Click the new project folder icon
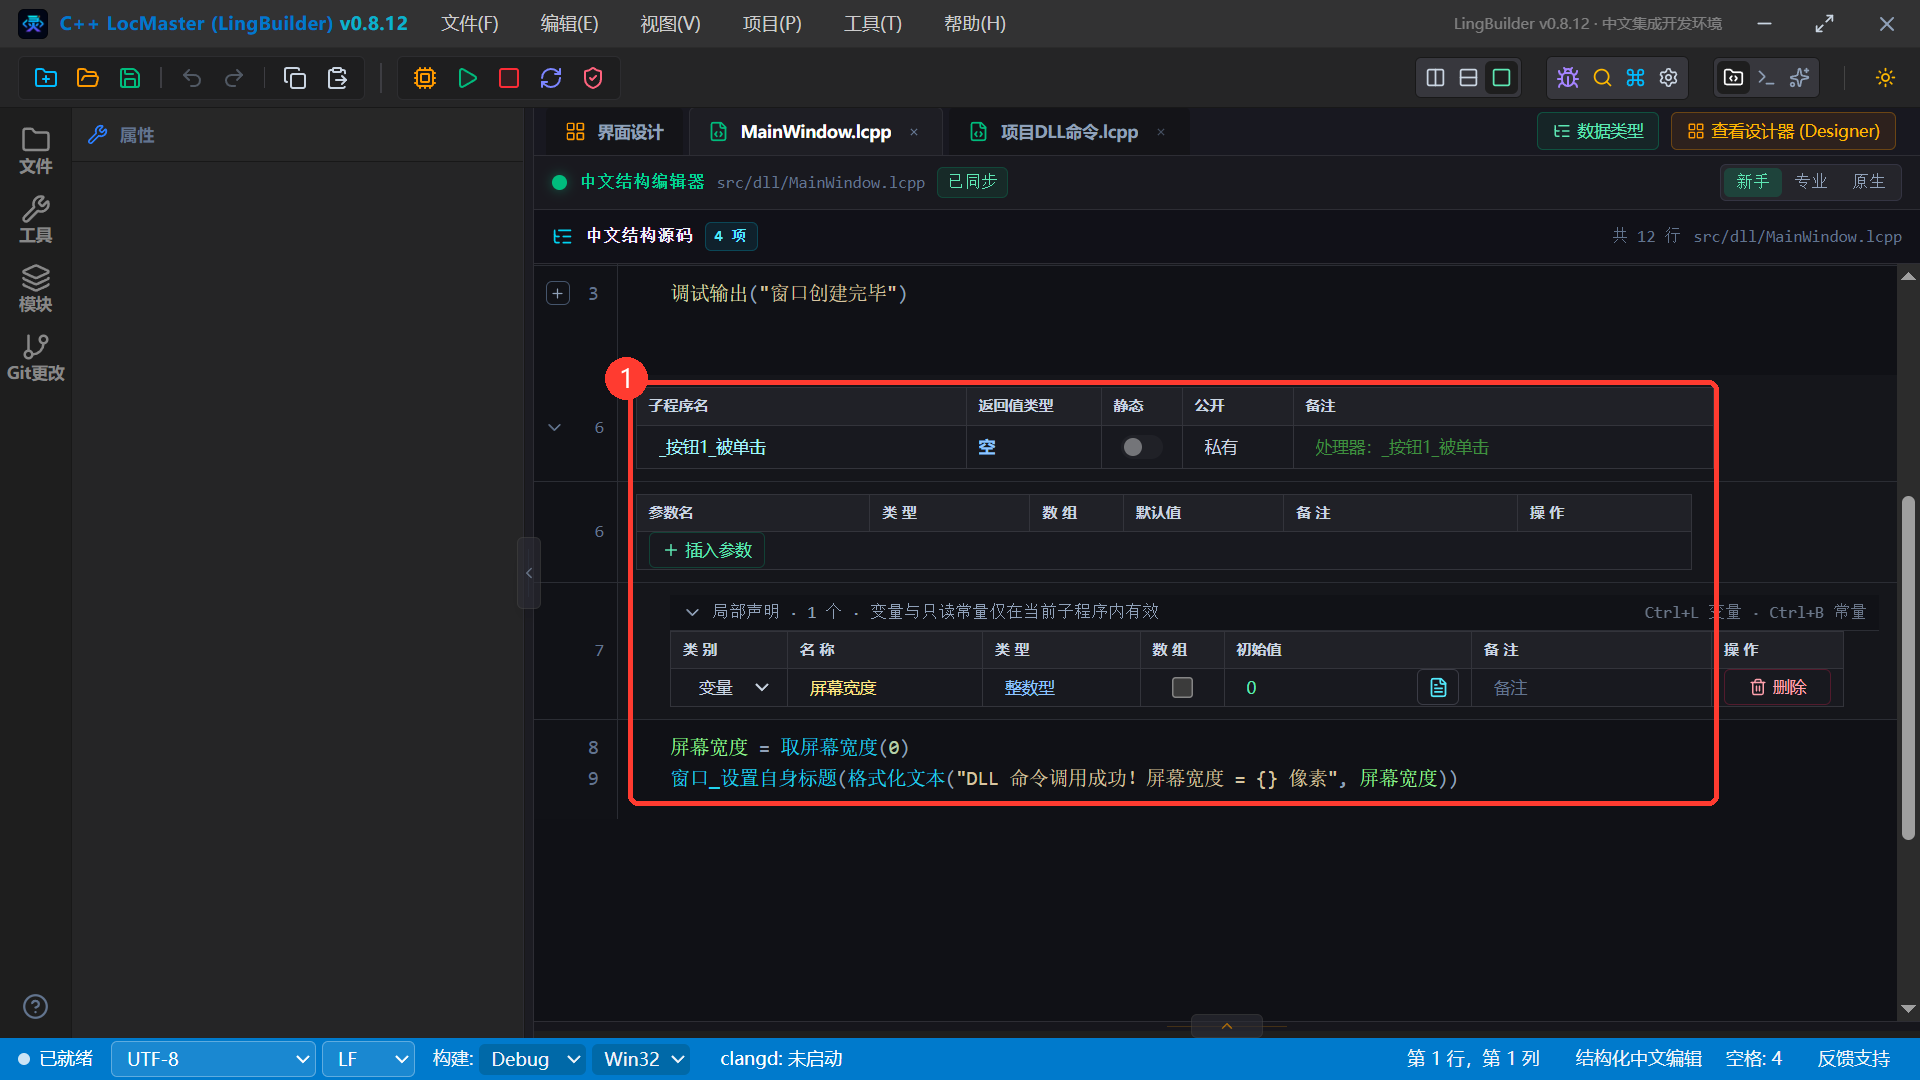 point(46,78)
